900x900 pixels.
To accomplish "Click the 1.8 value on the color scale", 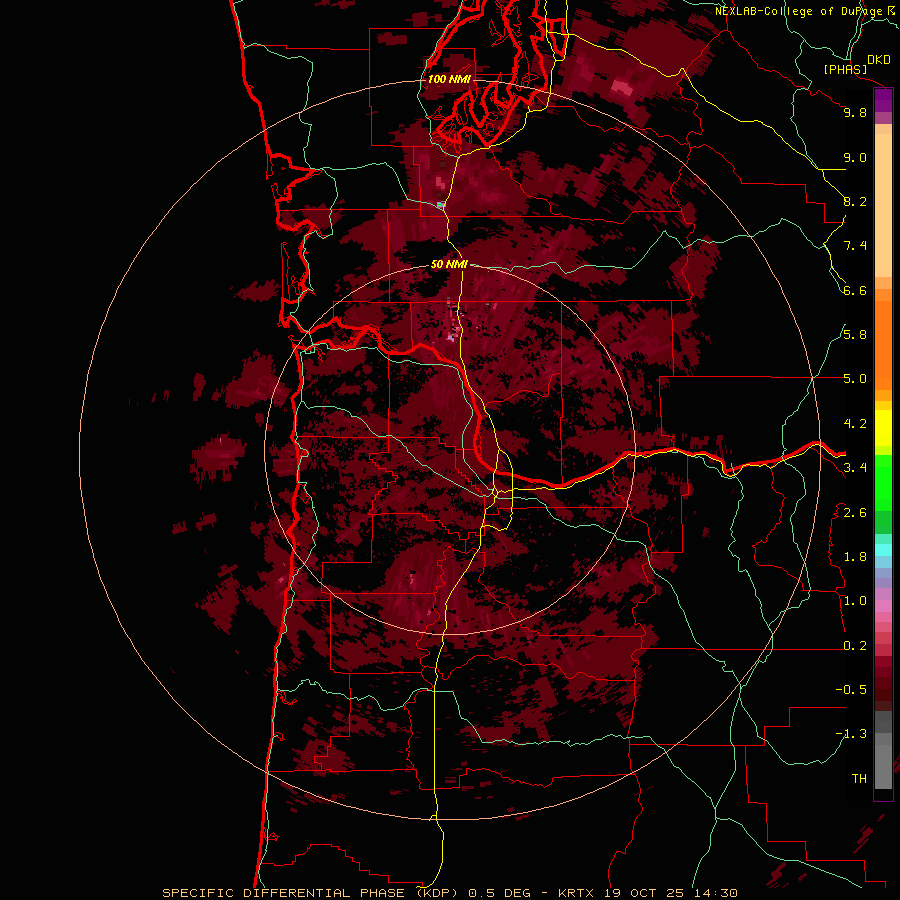I will (x=855, y=557).
